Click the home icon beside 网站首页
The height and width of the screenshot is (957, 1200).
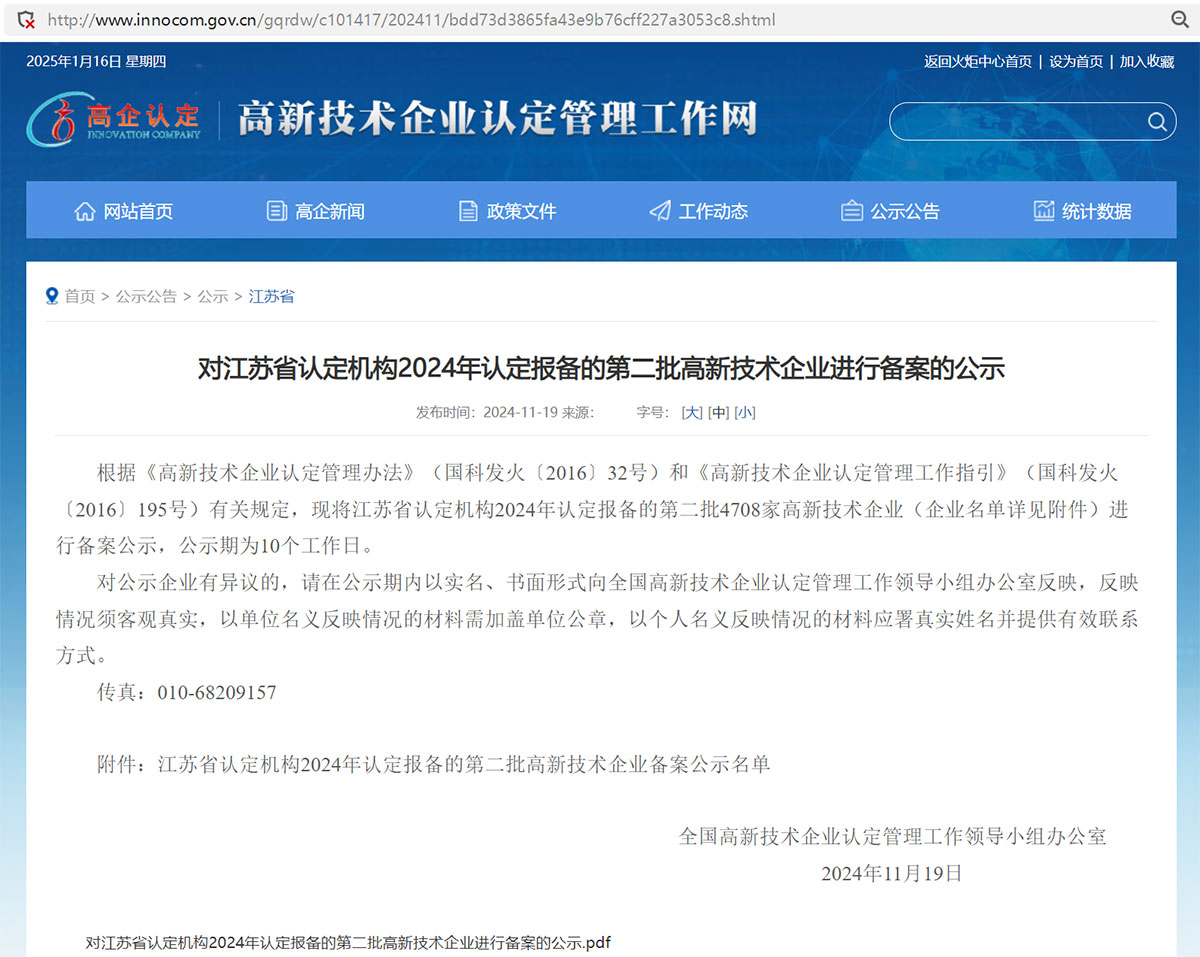pos(85,211)
